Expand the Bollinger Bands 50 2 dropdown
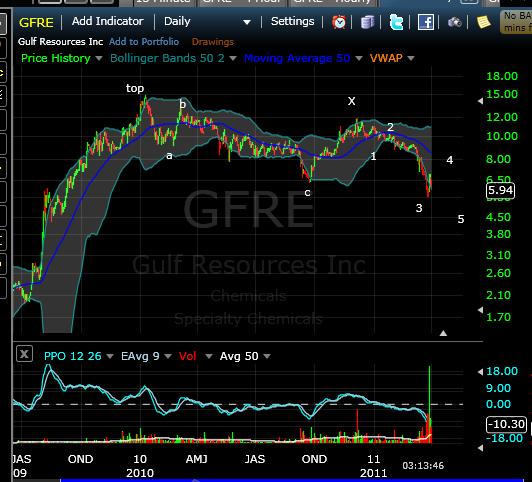The width and height of the screenshot is (532, 482). (233, 58)
